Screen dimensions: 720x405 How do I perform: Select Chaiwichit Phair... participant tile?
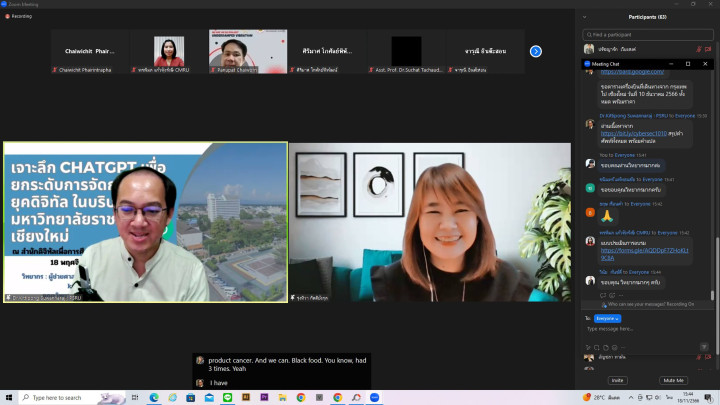pos(90,51)
